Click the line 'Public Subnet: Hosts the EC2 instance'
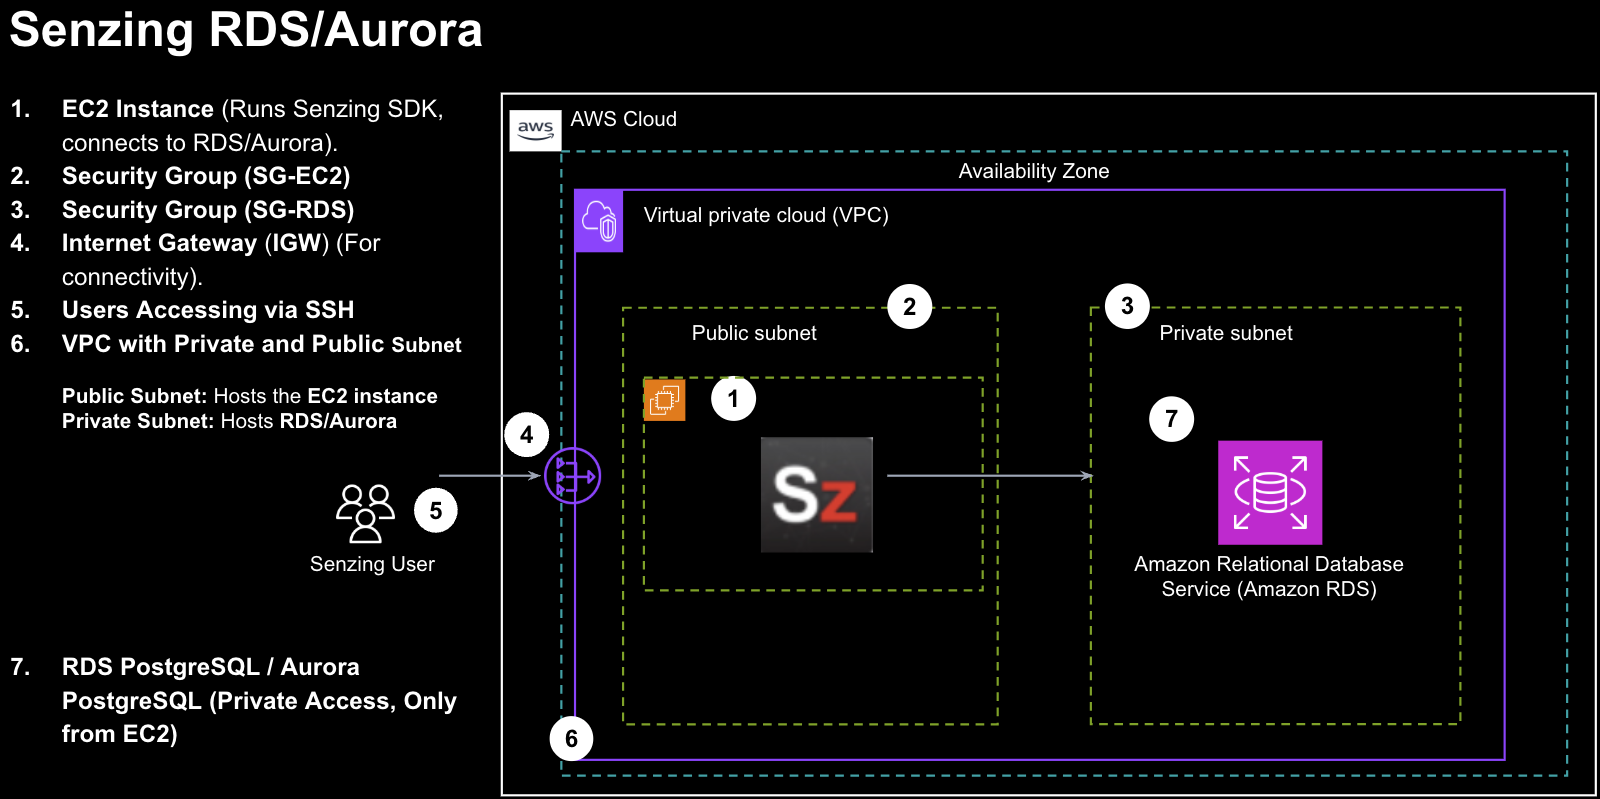Image resolution: width=1600 pixels, height=799 pixels. coord(250,396)
